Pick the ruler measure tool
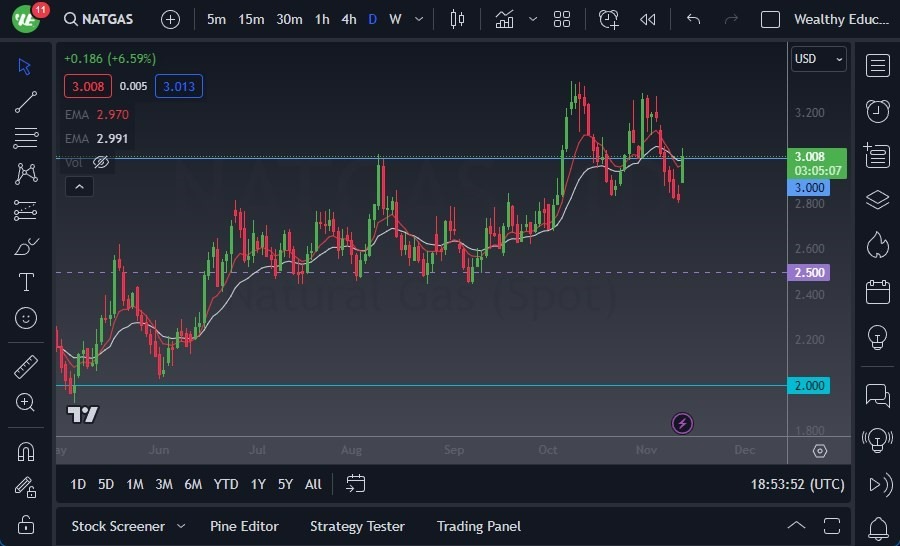 pos(26,366)
